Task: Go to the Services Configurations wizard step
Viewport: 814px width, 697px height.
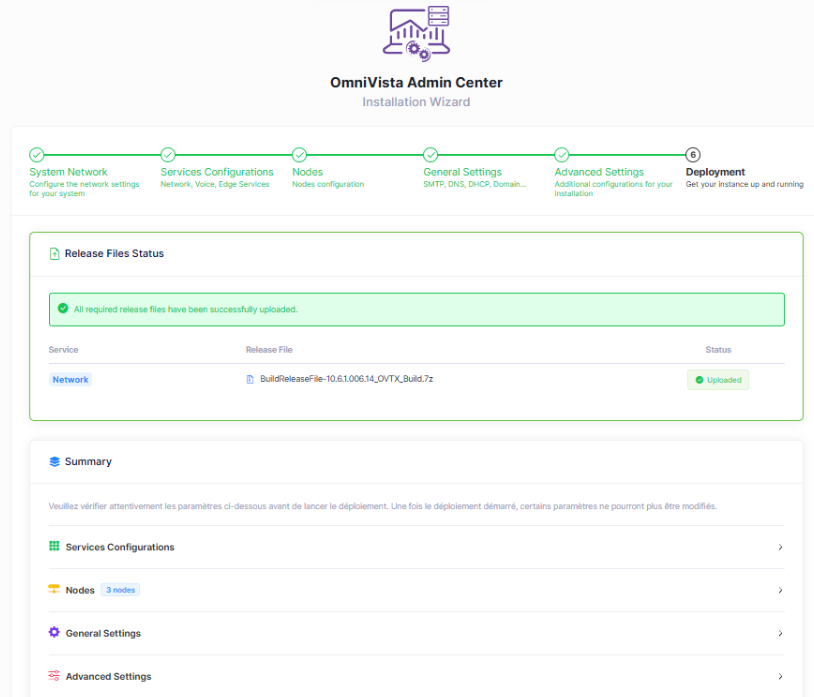Action: (x=216, y=172)
